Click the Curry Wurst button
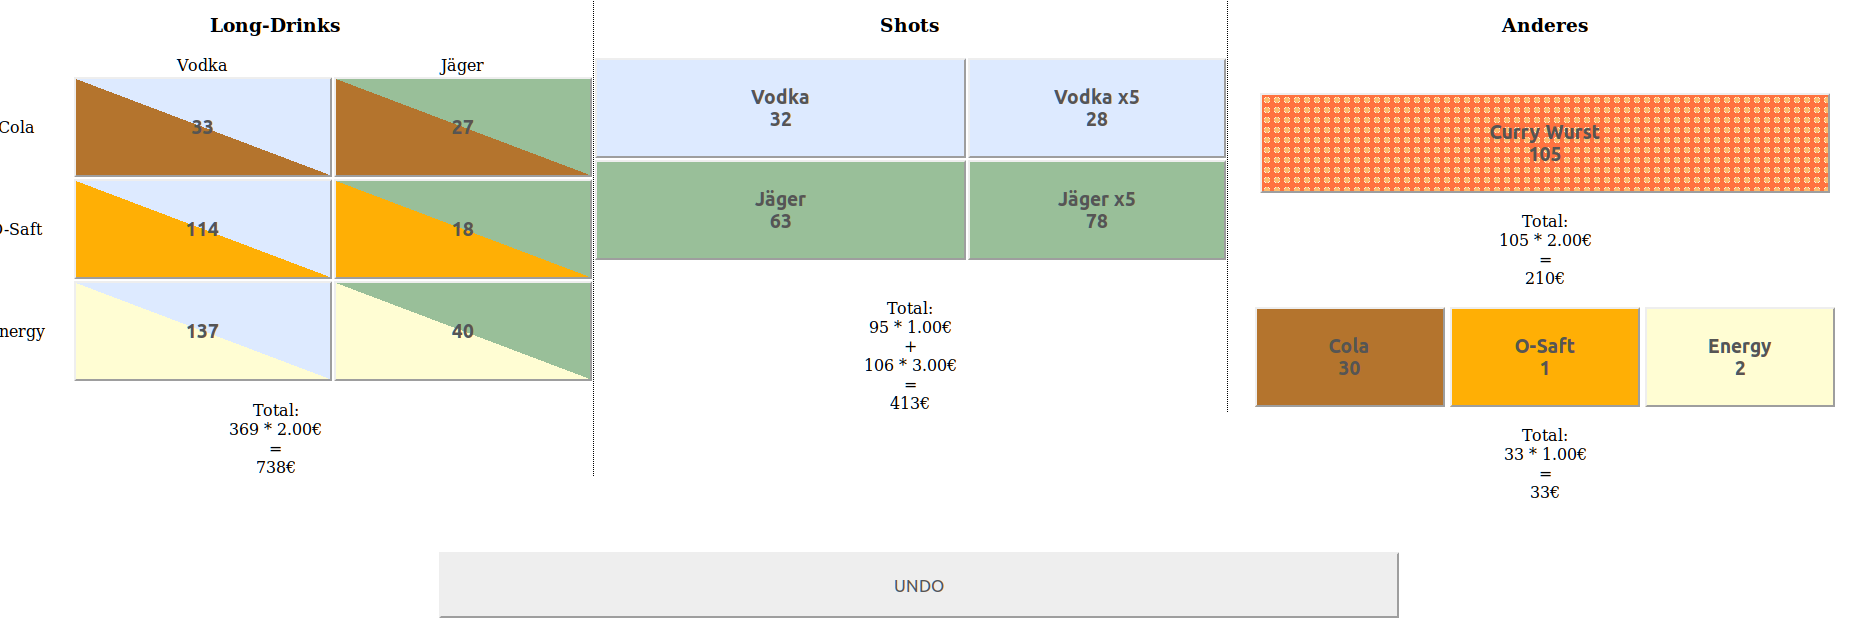 tap(1544, 143)
